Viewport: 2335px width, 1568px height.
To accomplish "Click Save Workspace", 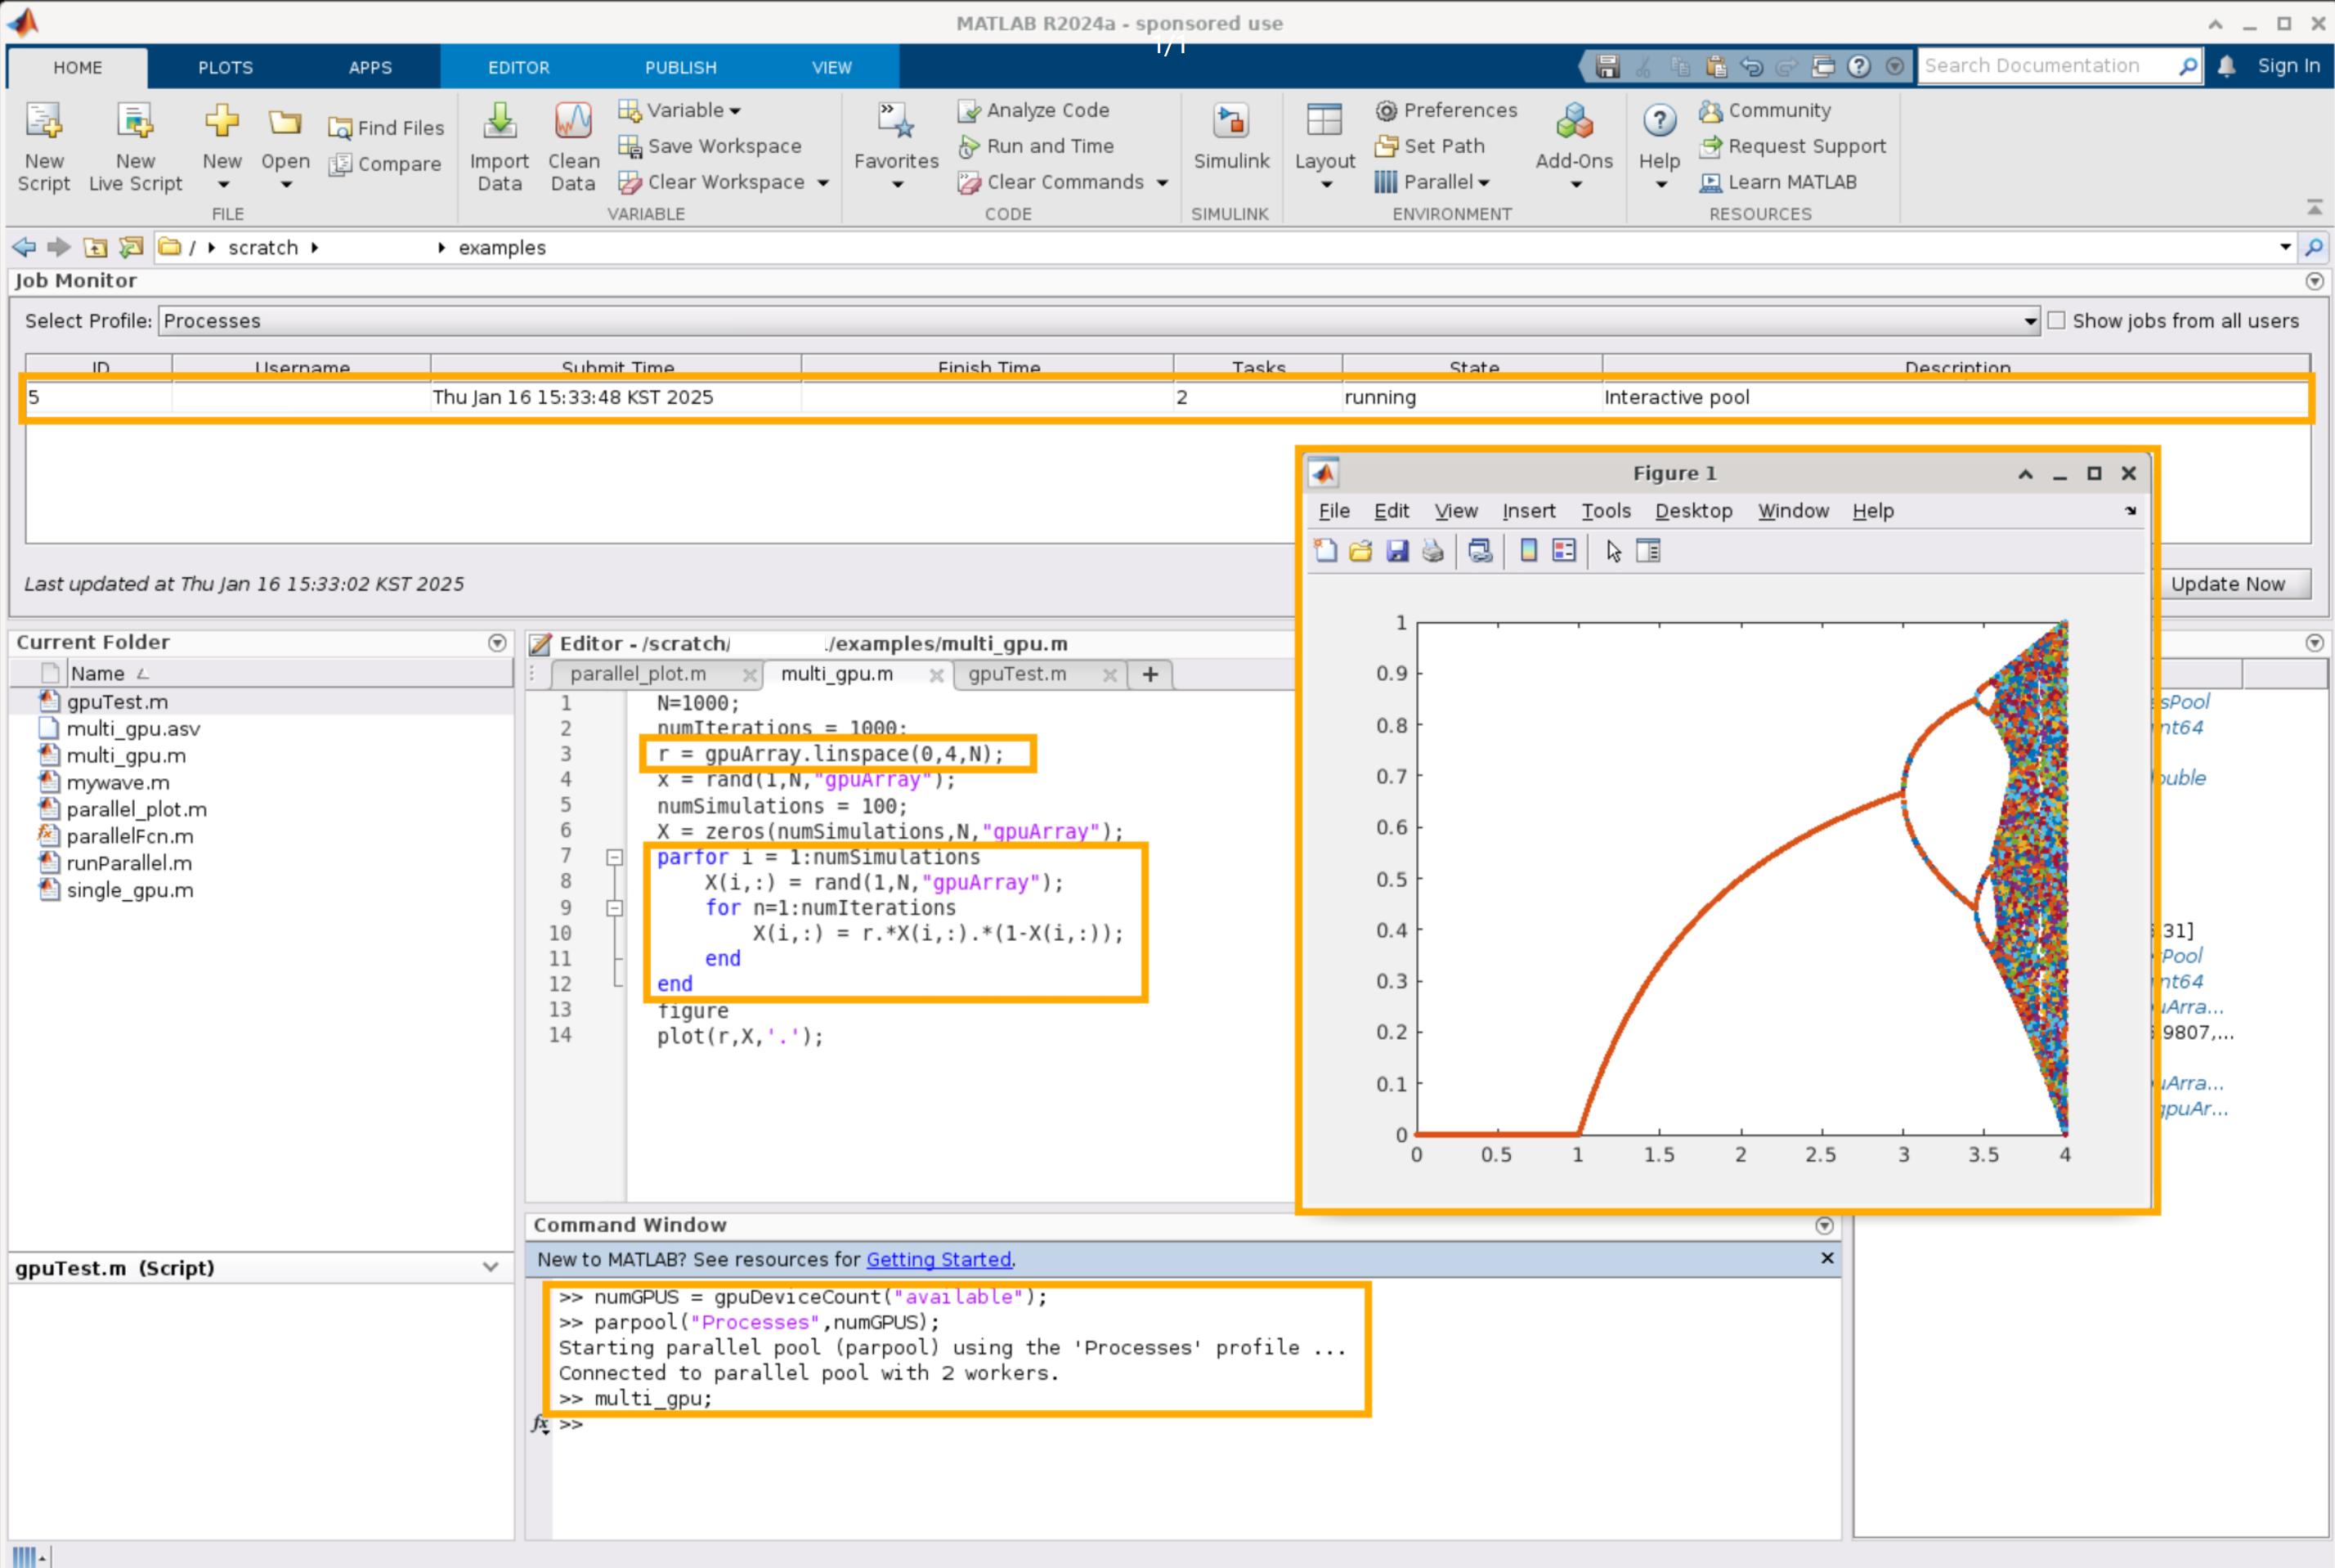I will tap(710, 146).
